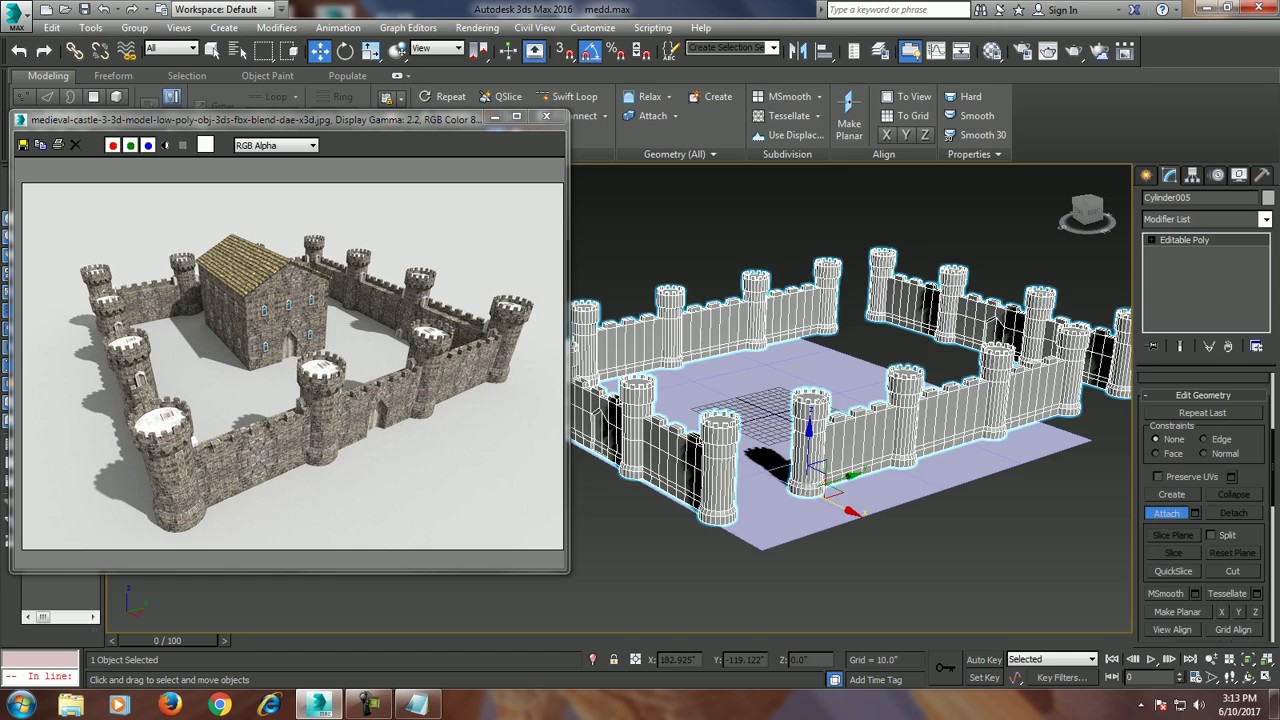Open the Curve Editor toolbar icon

click(x=936, y=51)
